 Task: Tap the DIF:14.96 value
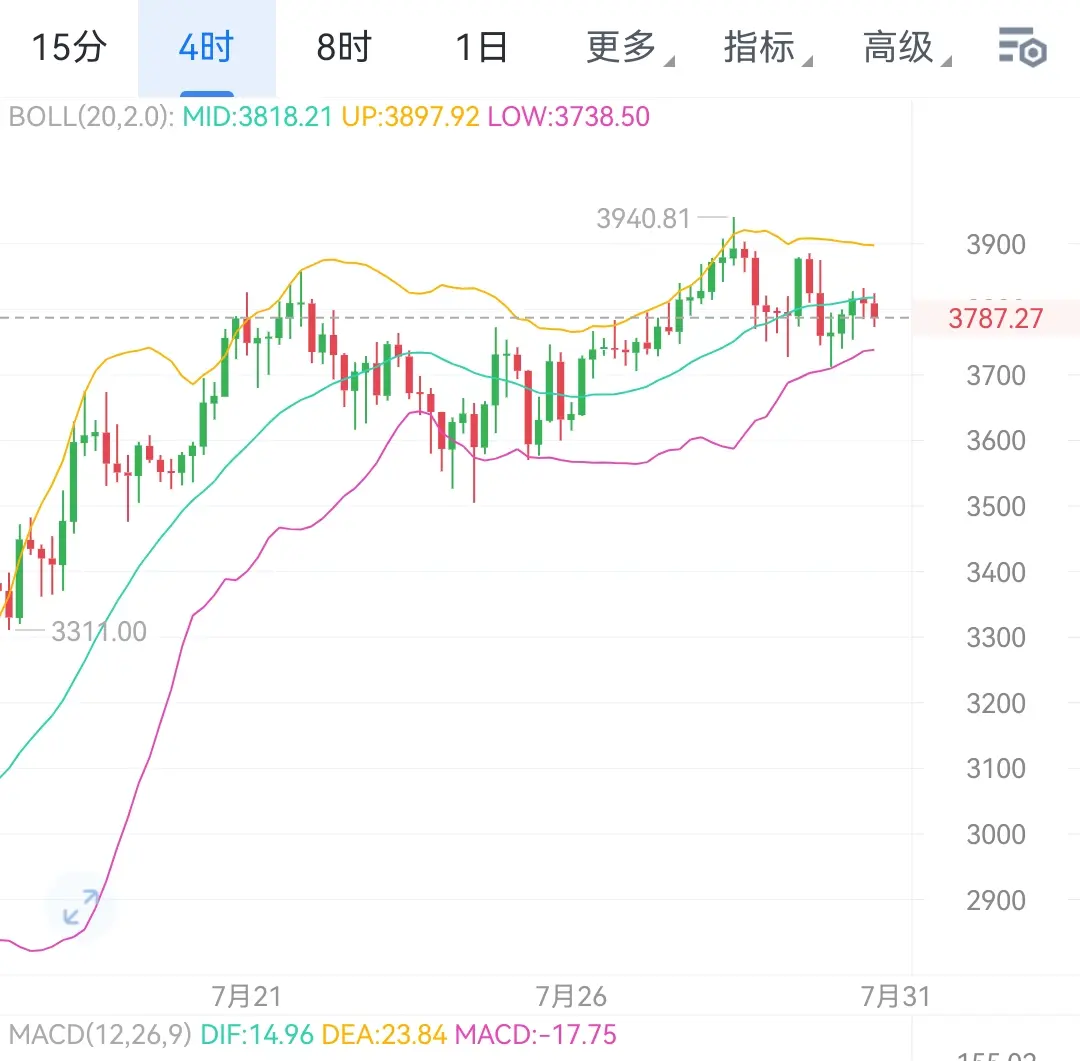[x=257, y=1034]
